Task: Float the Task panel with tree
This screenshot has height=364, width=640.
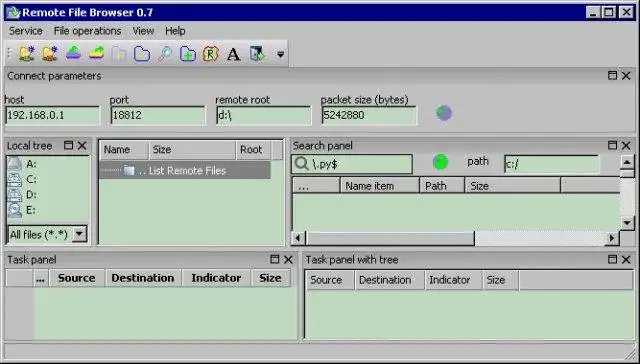Action: 612,259
